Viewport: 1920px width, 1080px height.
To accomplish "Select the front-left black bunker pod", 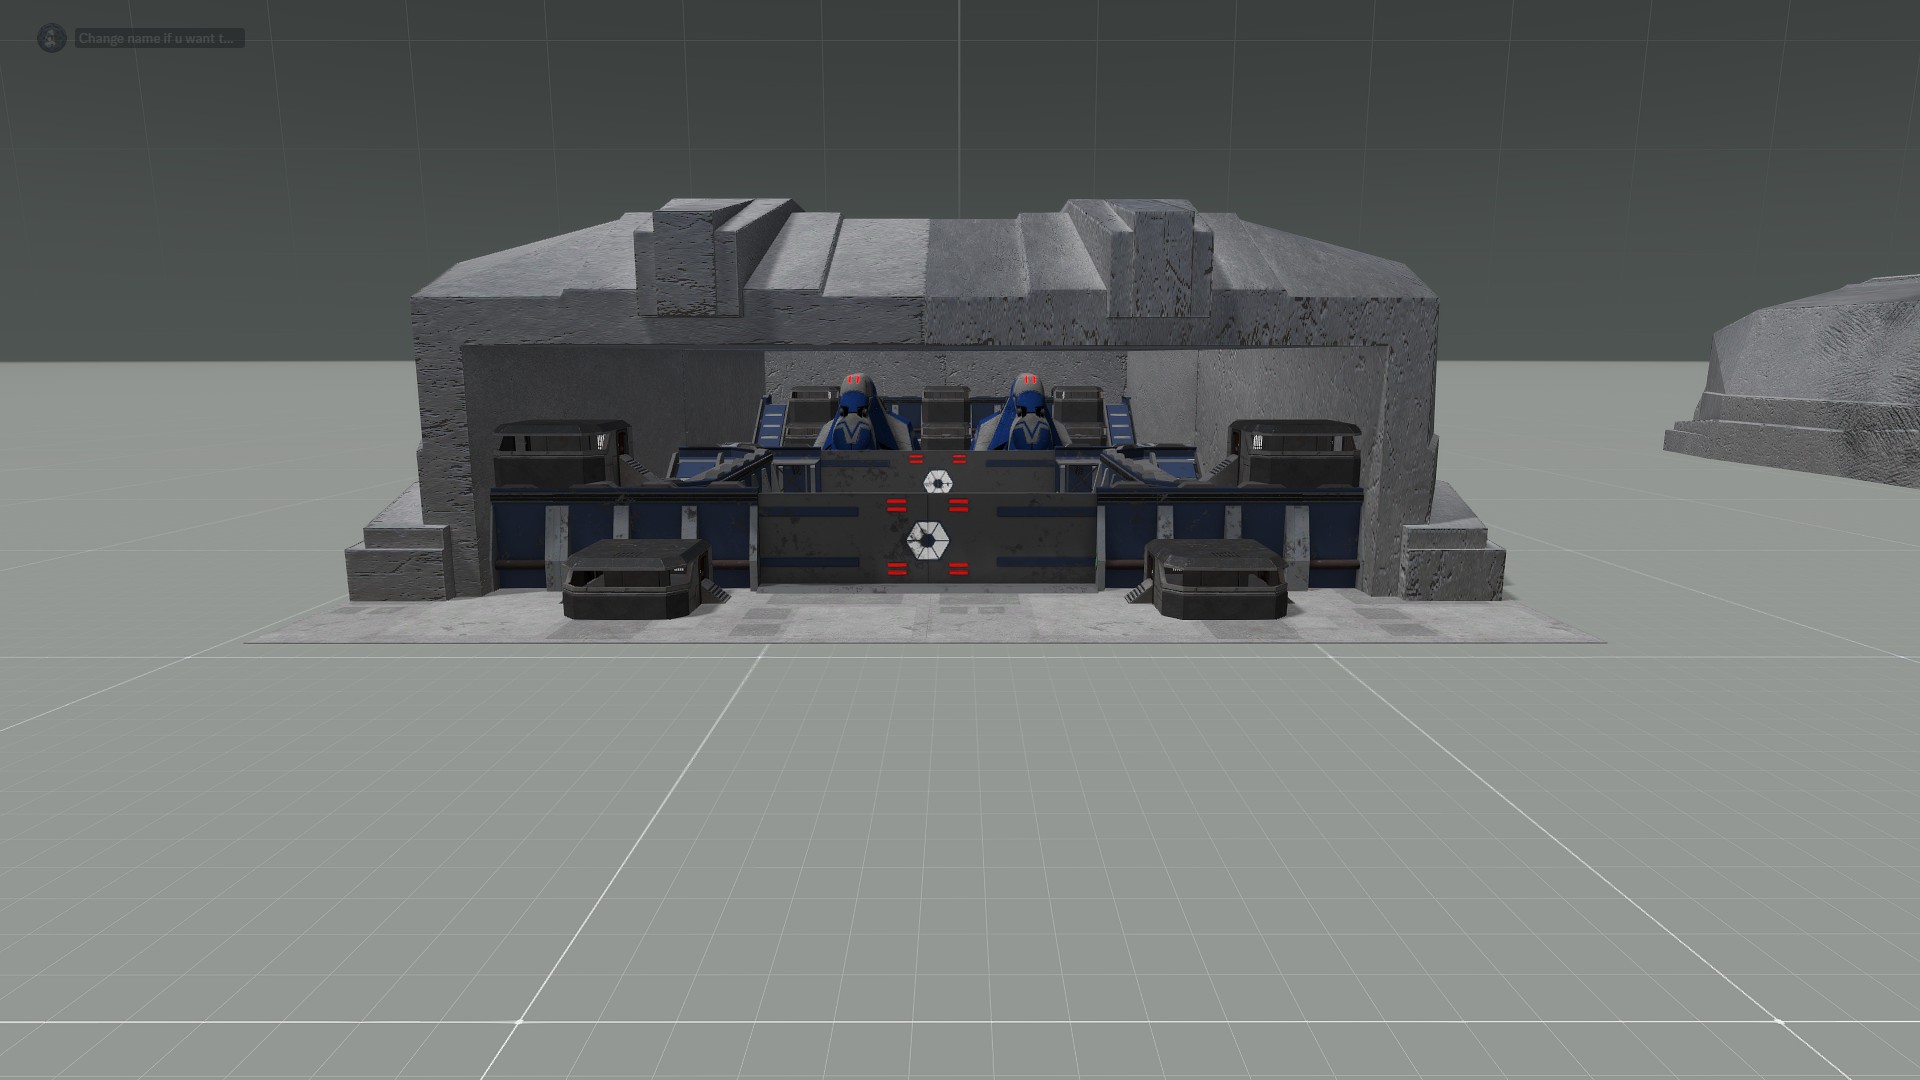I will pos(635,578).
